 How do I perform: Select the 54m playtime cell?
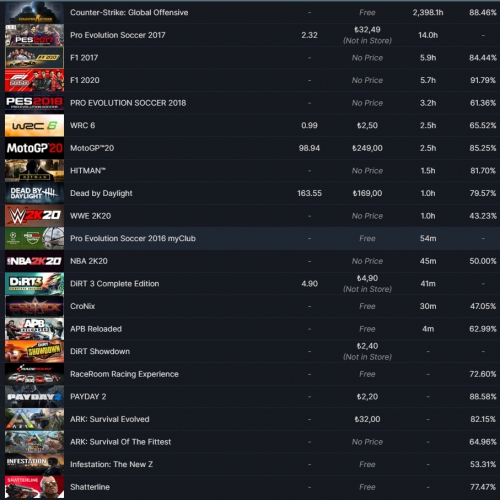click(428, 239)
